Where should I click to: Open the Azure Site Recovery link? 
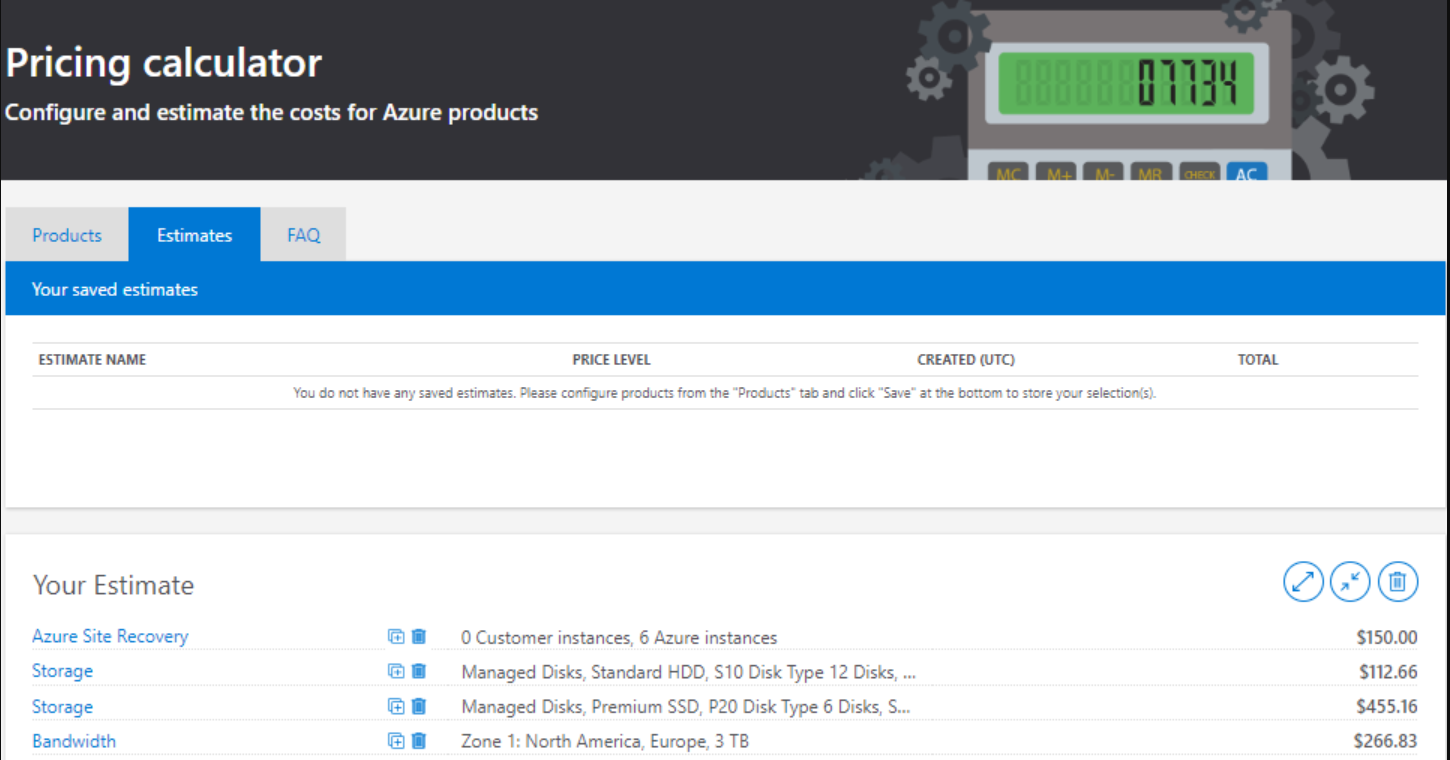pos(110,636)
